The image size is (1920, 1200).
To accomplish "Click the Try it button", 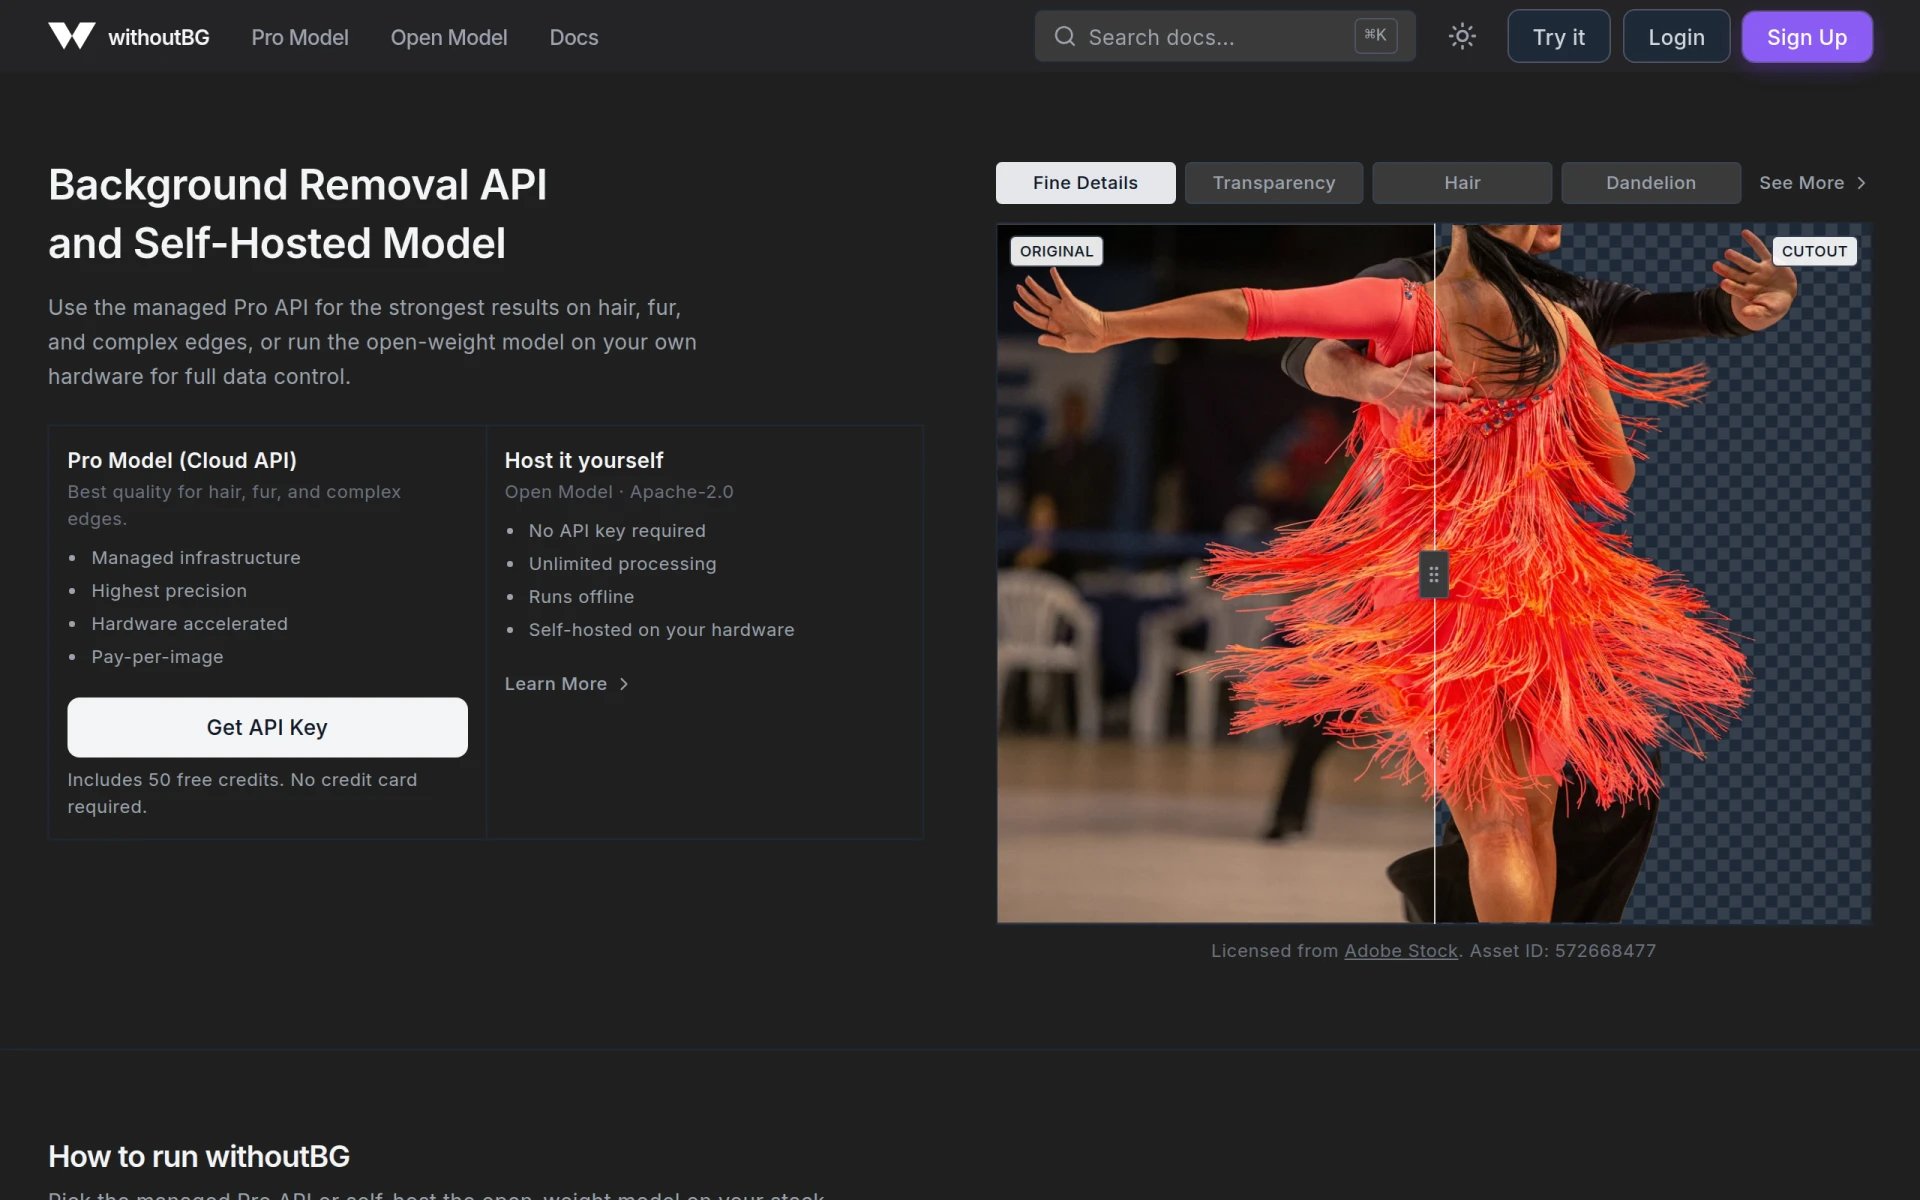I will (1558, 37).
